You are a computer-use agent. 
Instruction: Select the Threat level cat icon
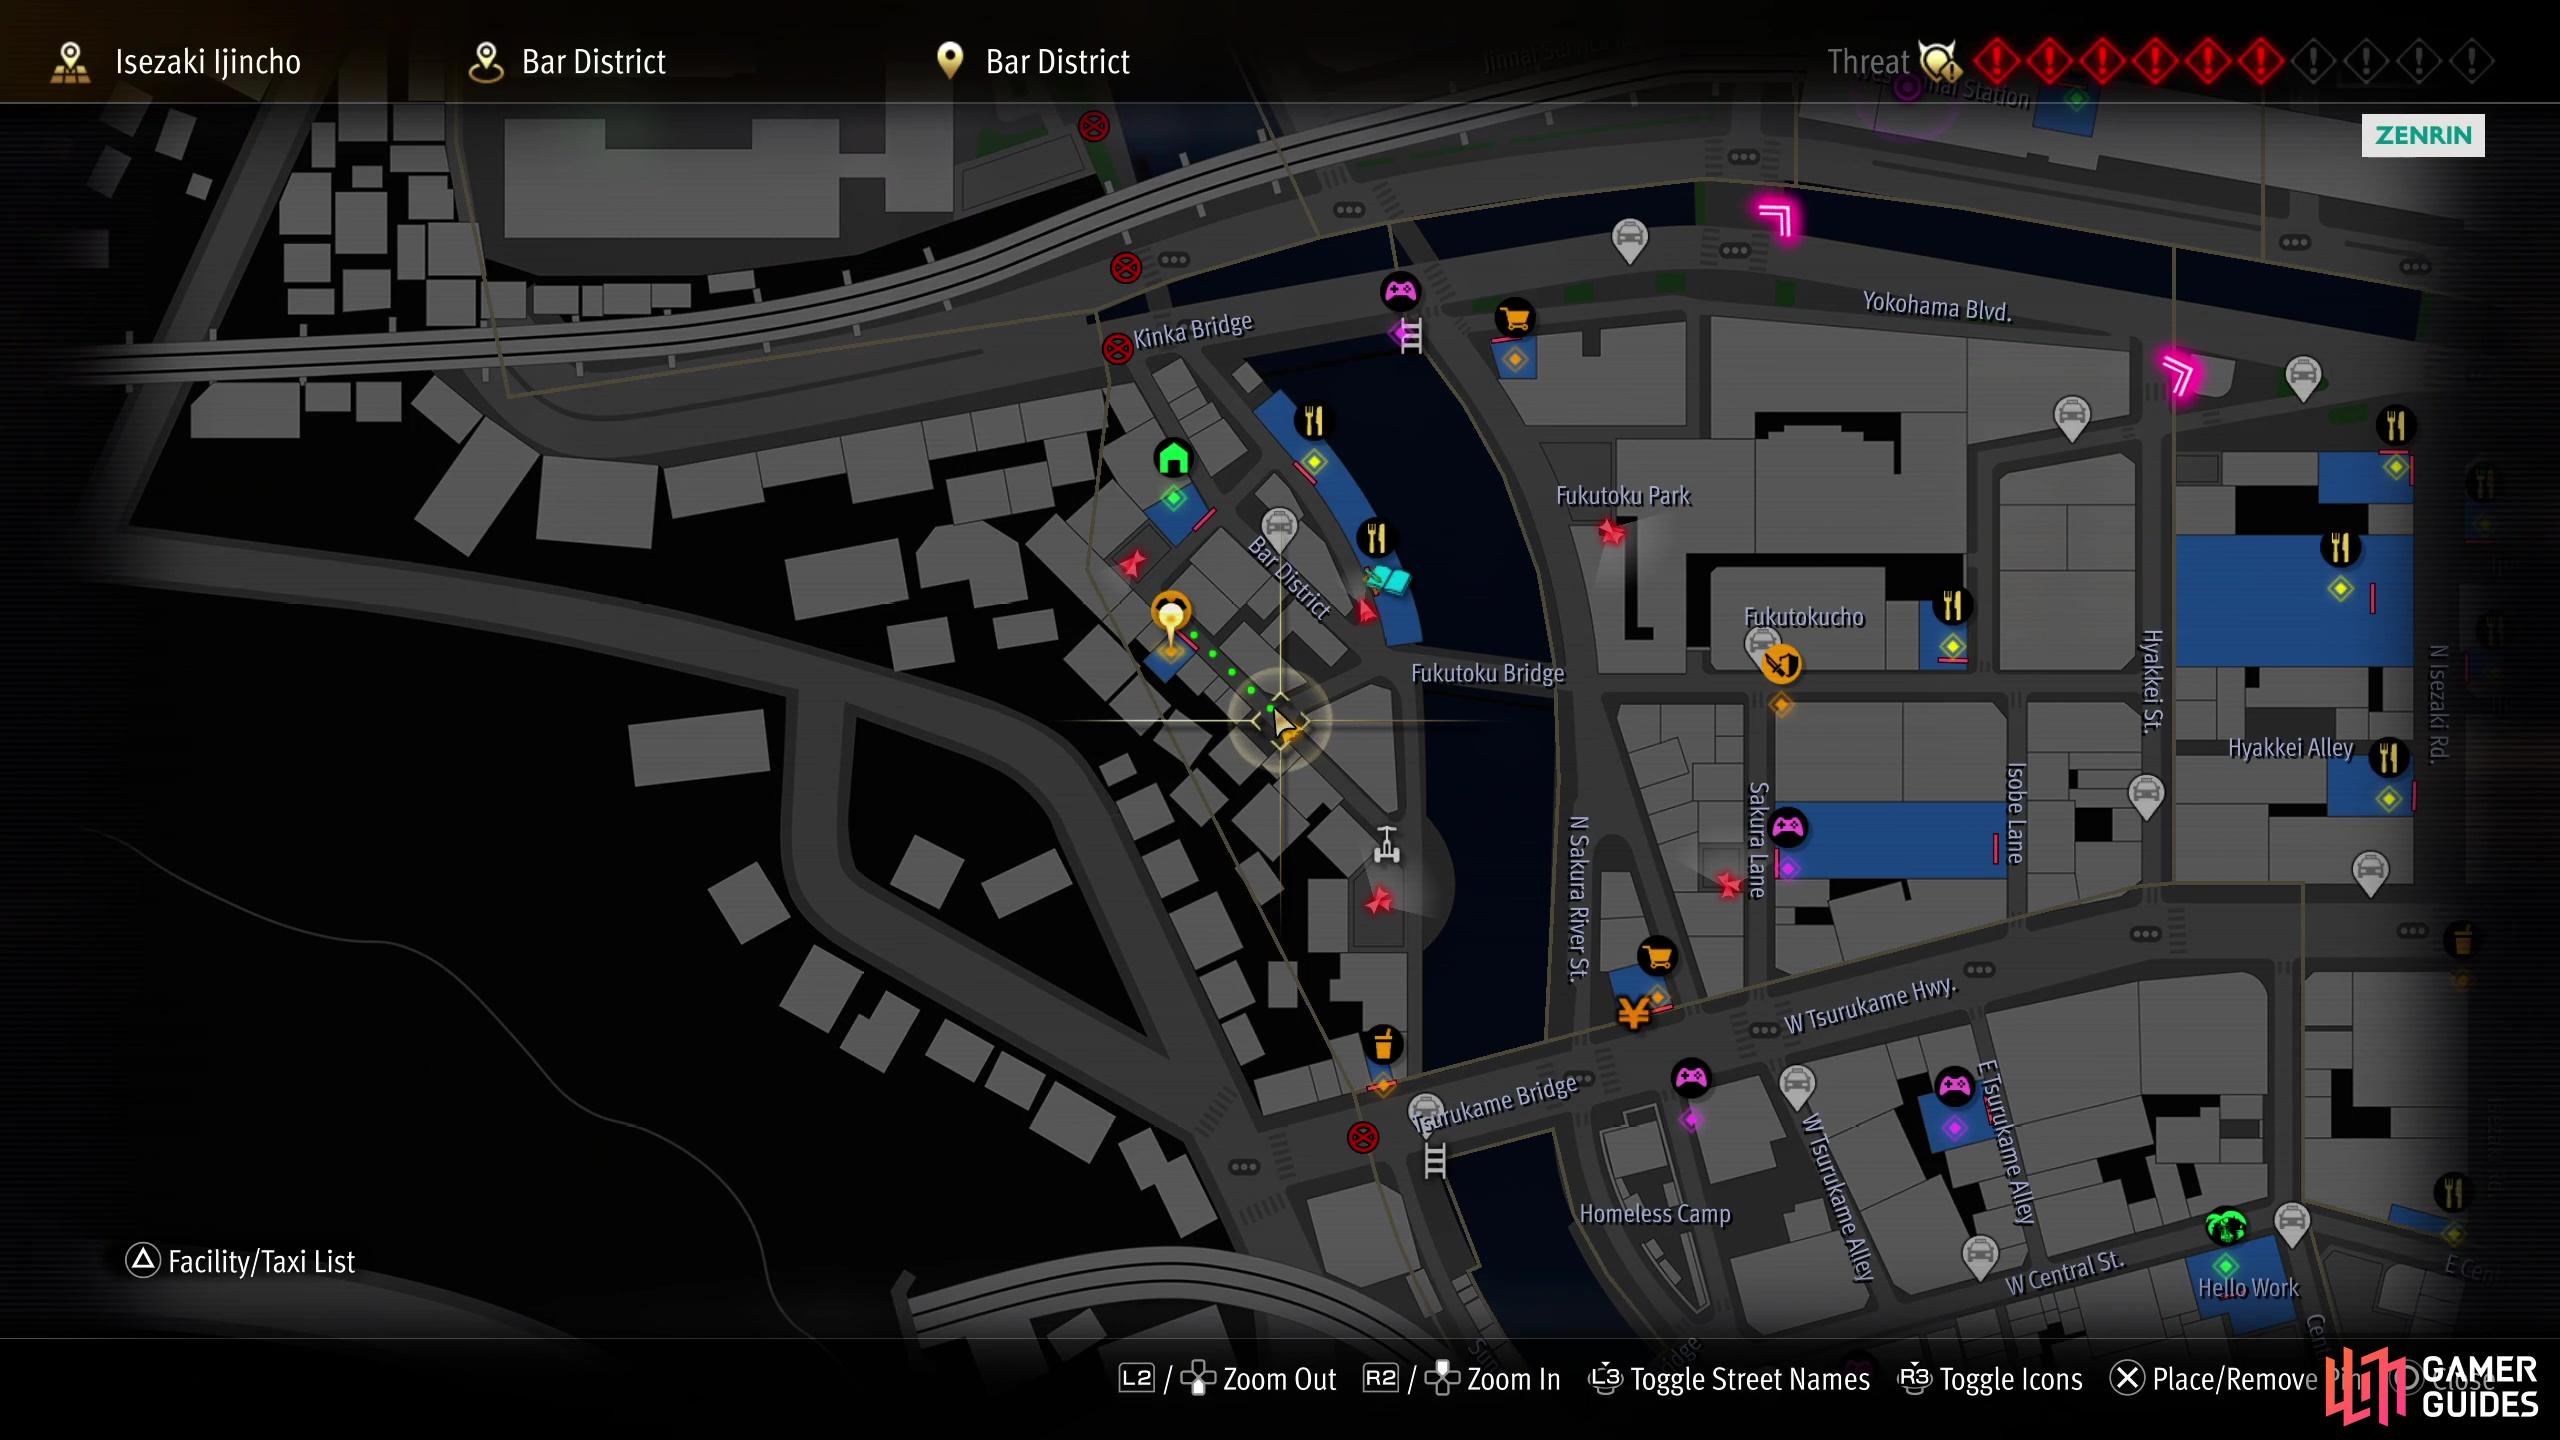coord(1940,61)
